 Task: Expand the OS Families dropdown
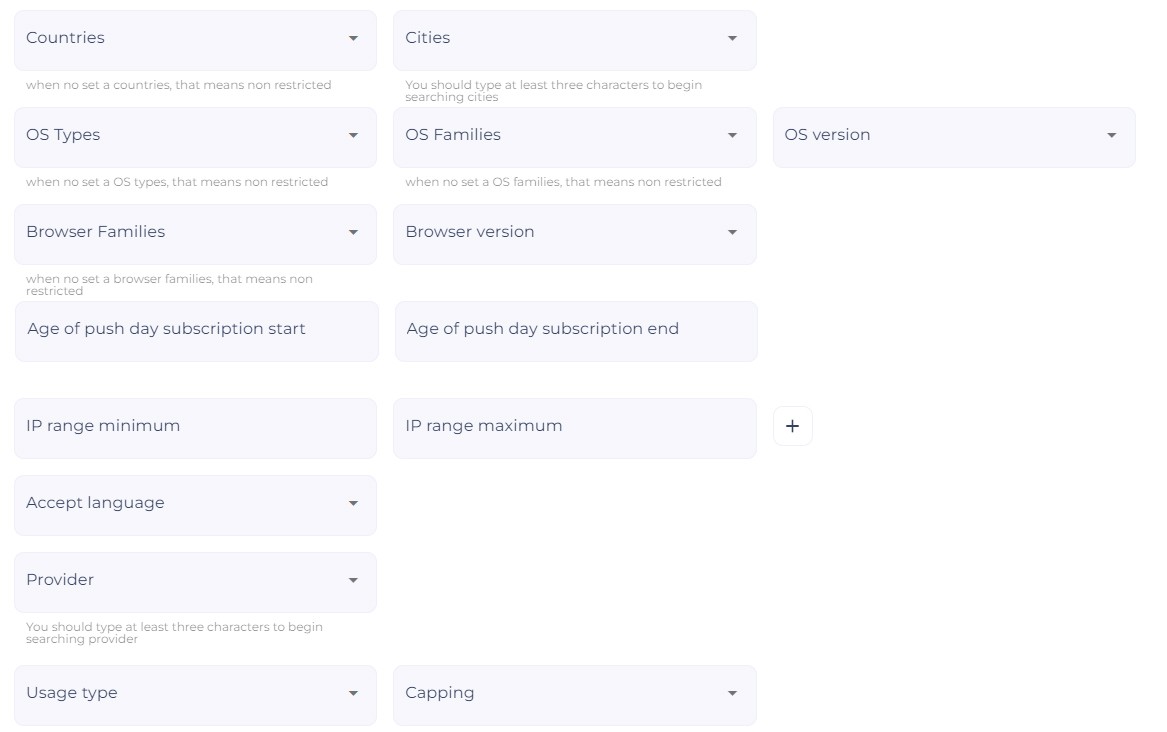(575, 137)
